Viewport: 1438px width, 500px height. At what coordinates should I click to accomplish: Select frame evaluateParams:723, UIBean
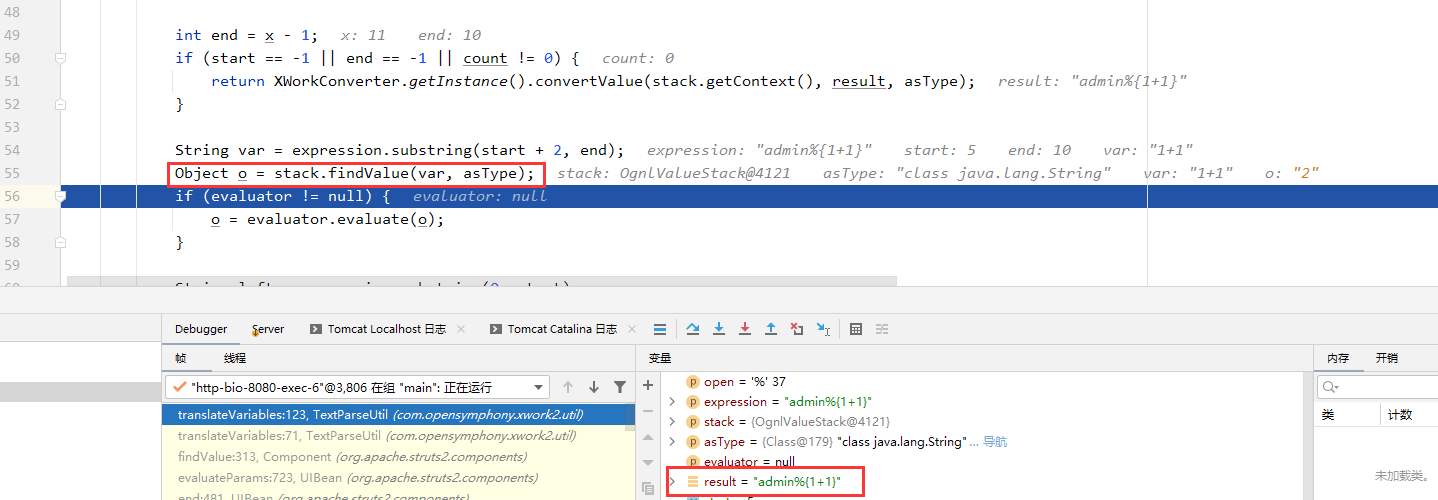click(398, 478)
